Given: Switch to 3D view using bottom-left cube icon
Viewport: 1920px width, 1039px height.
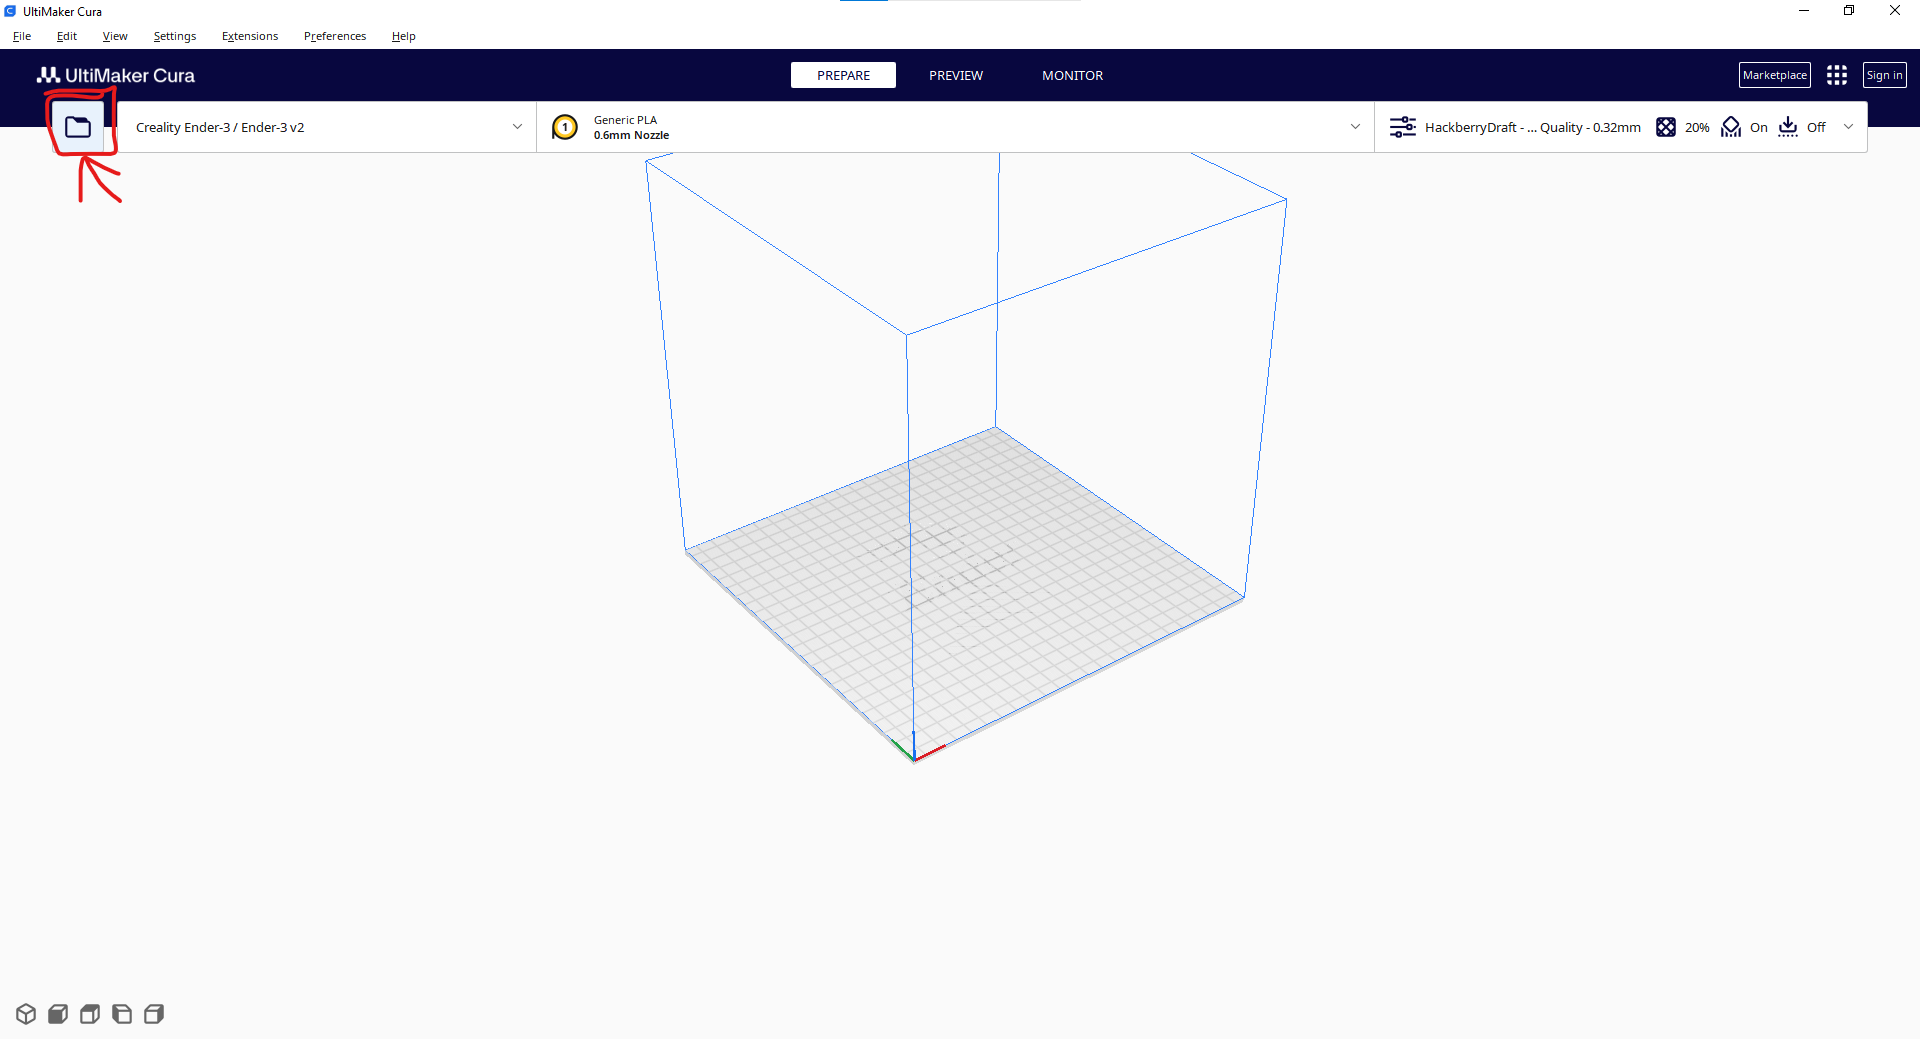Looking at the screenshot, I should [x=26, y=1014].
